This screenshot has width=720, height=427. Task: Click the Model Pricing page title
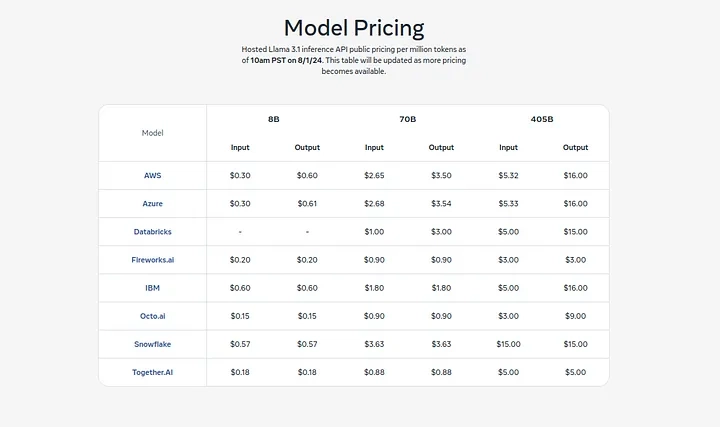tap(354, 27)
